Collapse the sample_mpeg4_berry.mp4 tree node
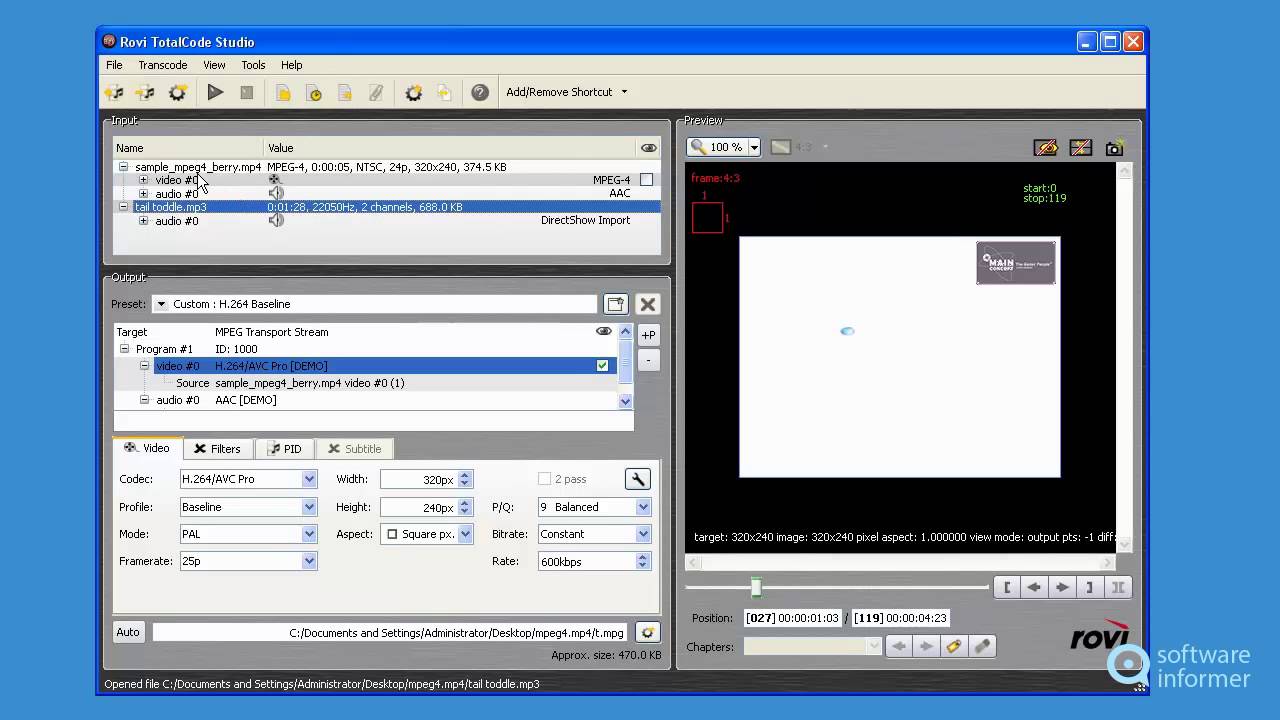The width and height of the screenshot is (1280, 720). point(123,167)
